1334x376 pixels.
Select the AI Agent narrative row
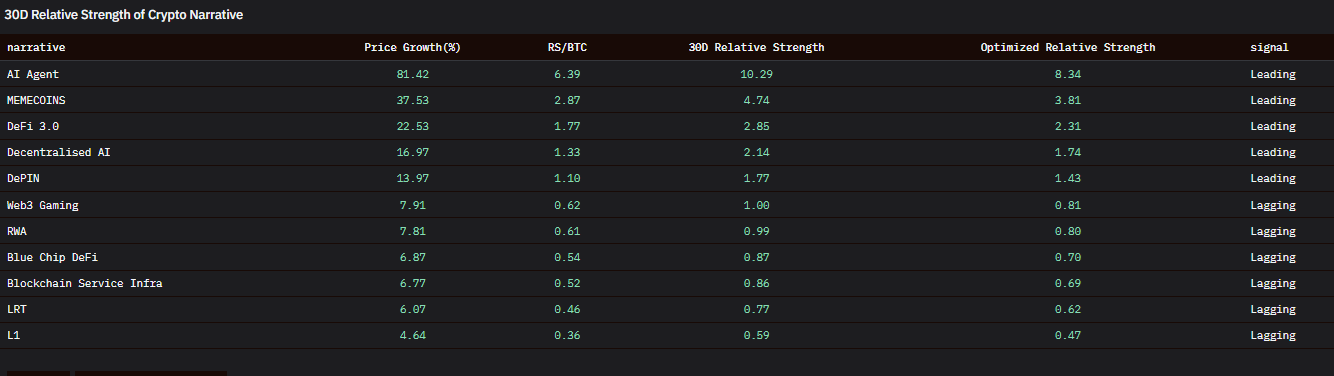pos(667,74)
